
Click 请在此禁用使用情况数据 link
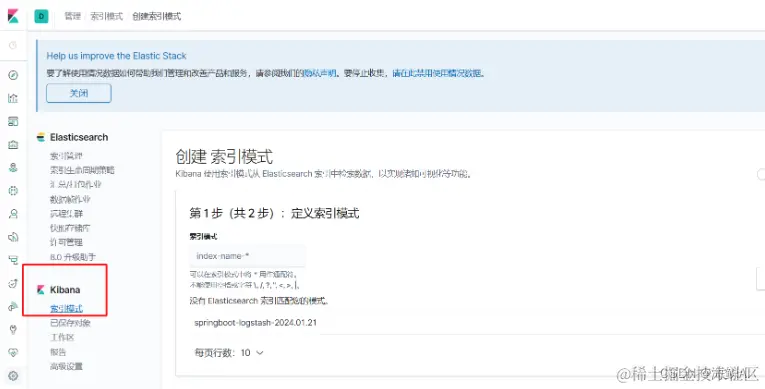[x=437, y=74]
